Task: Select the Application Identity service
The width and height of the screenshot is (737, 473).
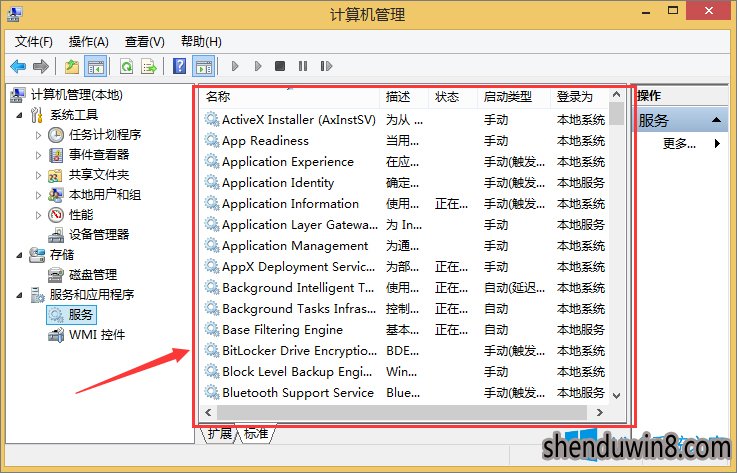Action: pyautogui.click(x=404, y=182)
